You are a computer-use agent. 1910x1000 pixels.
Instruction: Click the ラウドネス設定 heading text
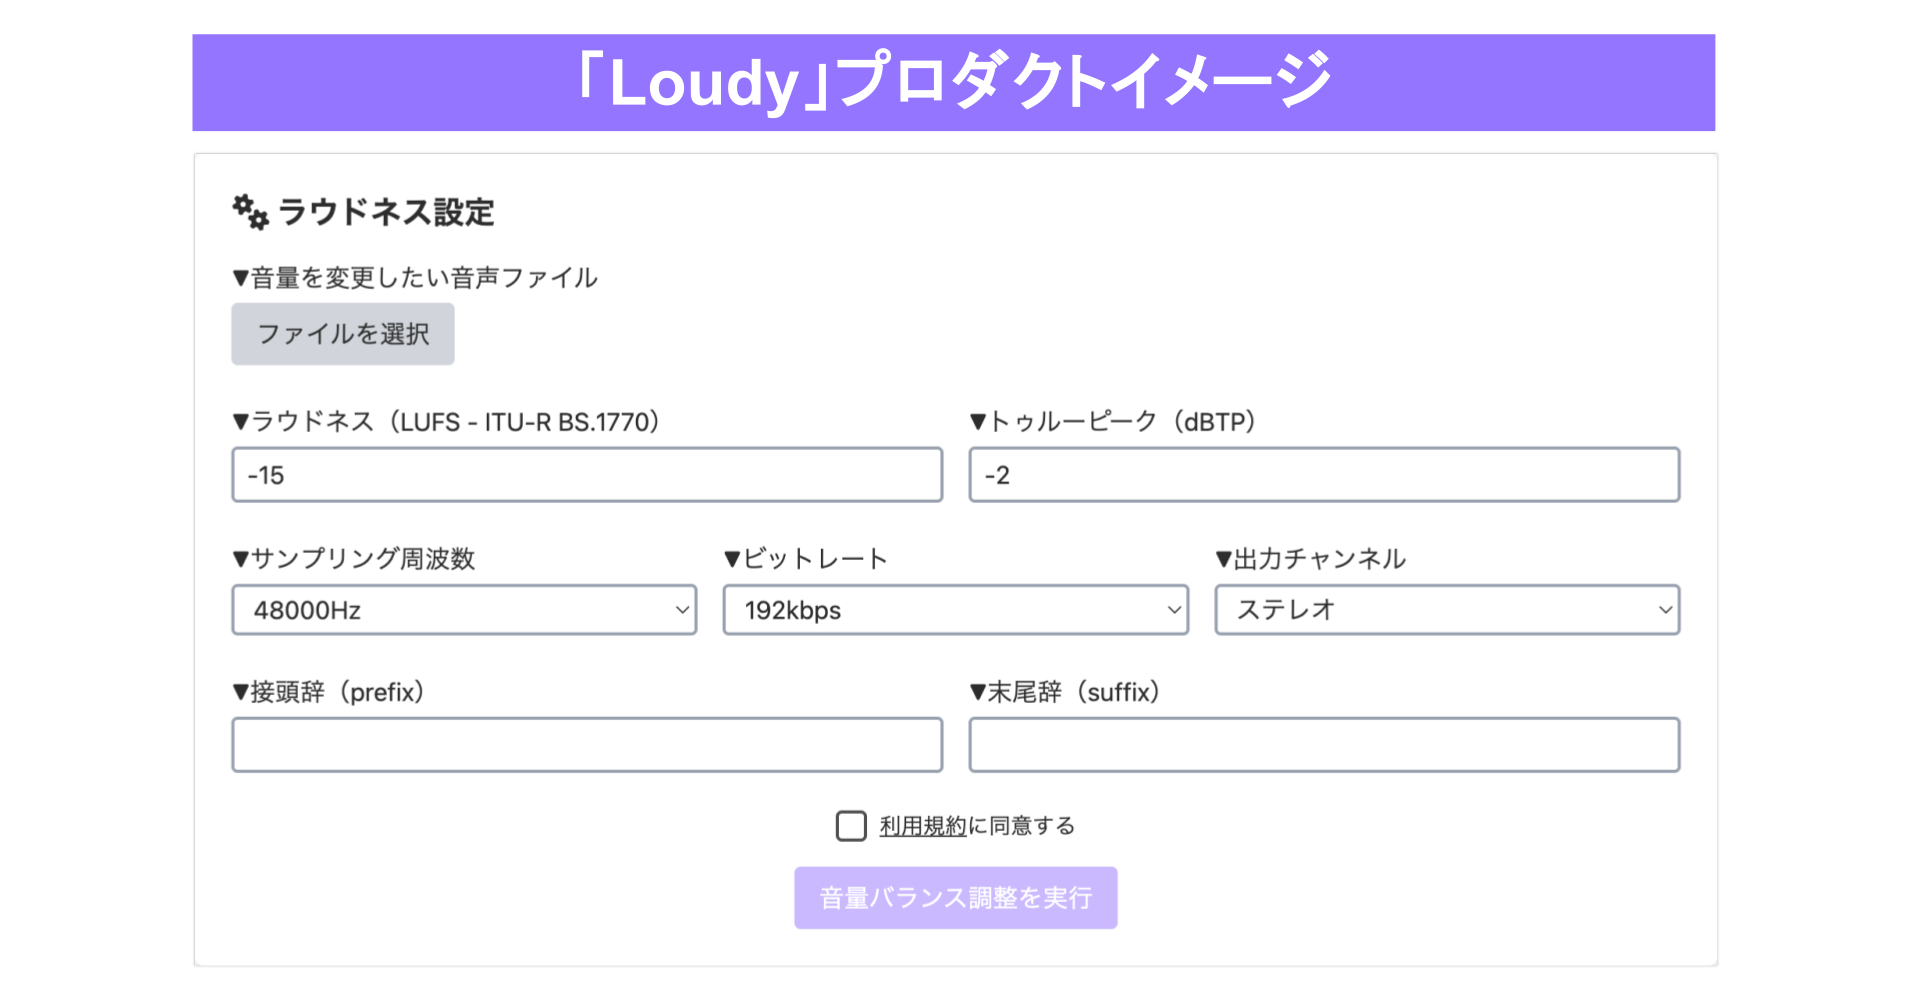point(386,212)
